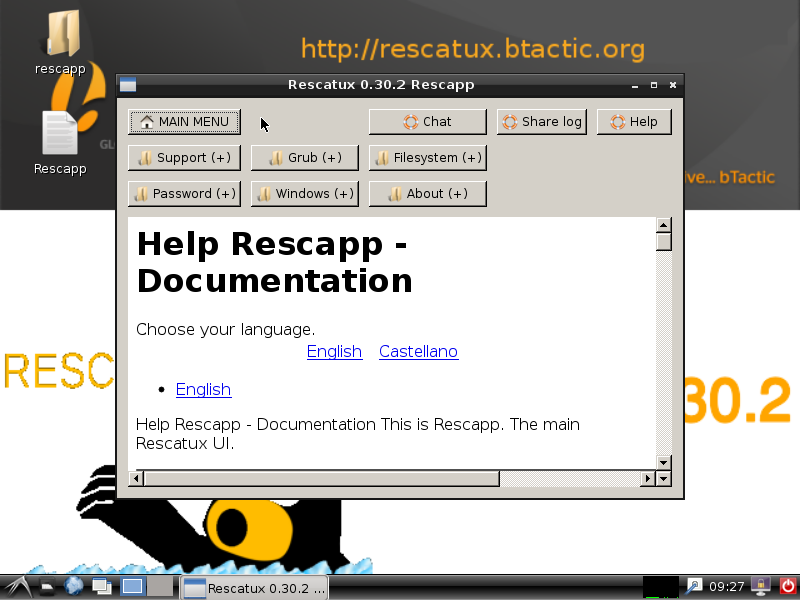Image resolution: width=800 pixels, height=600 pixels.
Task: Open the MAIN MENU button
Action: [184, 122]
